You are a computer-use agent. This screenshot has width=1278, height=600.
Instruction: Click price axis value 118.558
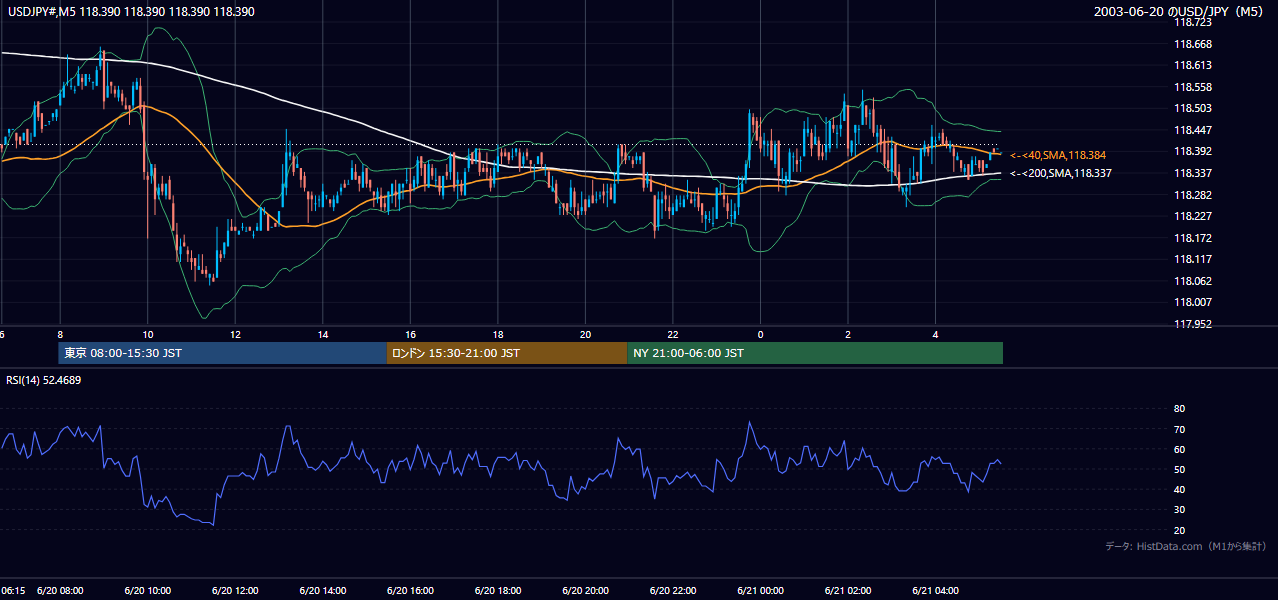[1193, 87]
